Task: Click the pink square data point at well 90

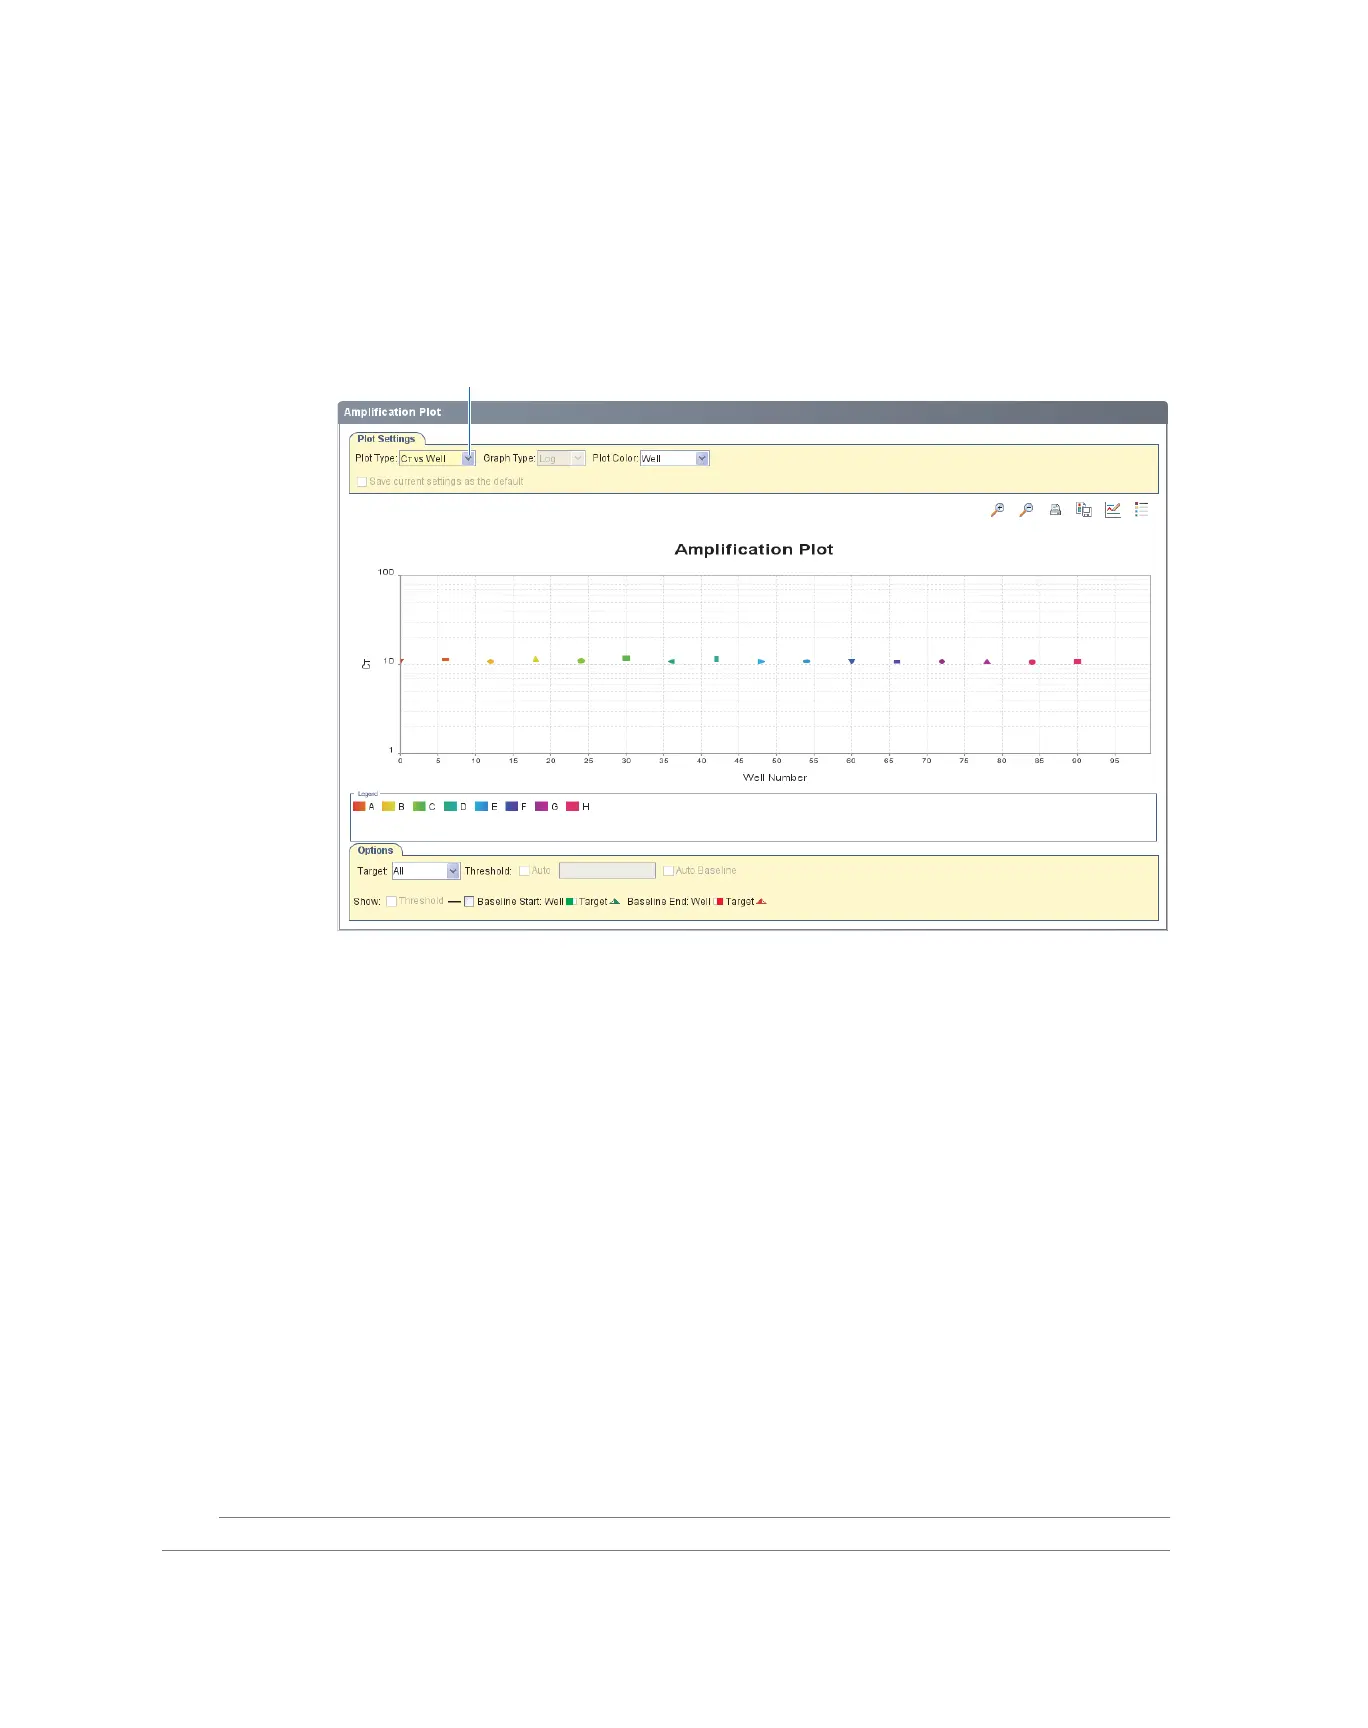Action: pos(1077,662)
